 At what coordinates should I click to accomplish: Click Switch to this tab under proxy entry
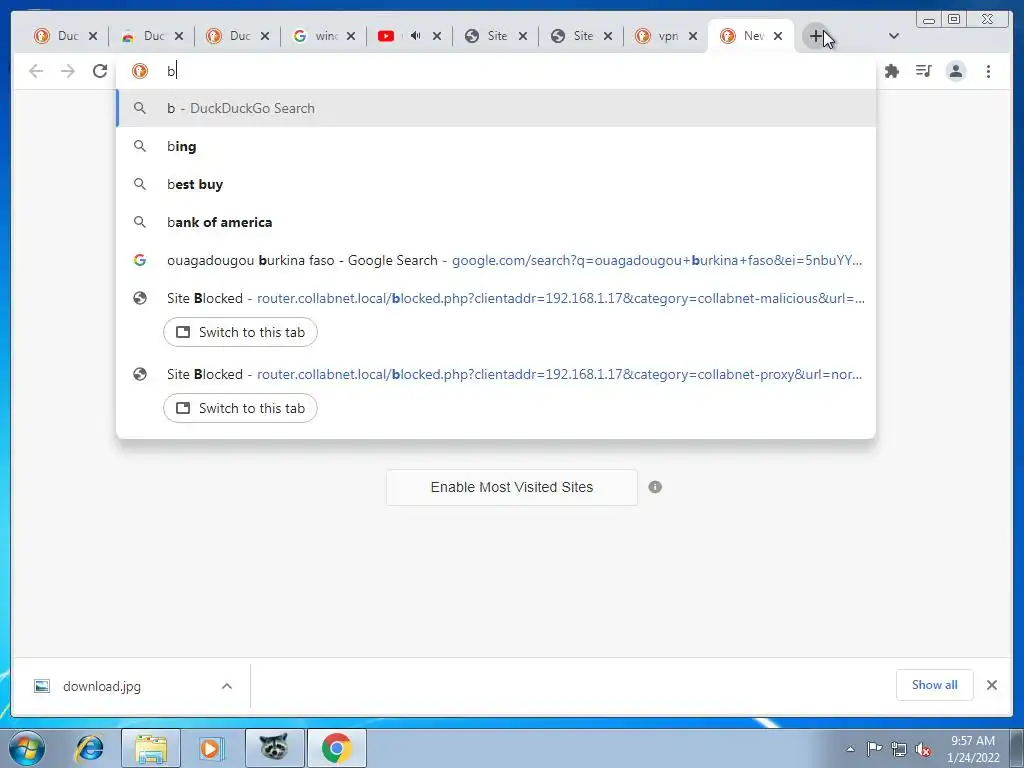(x=240, y=408)
